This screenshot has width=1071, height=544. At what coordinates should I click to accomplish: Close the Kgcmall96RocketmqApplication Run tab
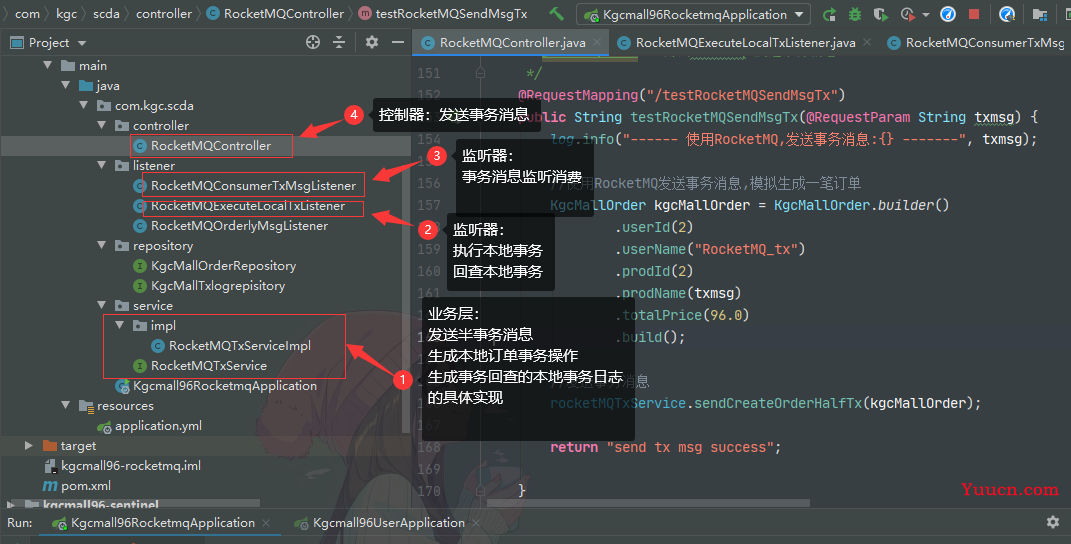pyautogui.click(x=266, y=523)
